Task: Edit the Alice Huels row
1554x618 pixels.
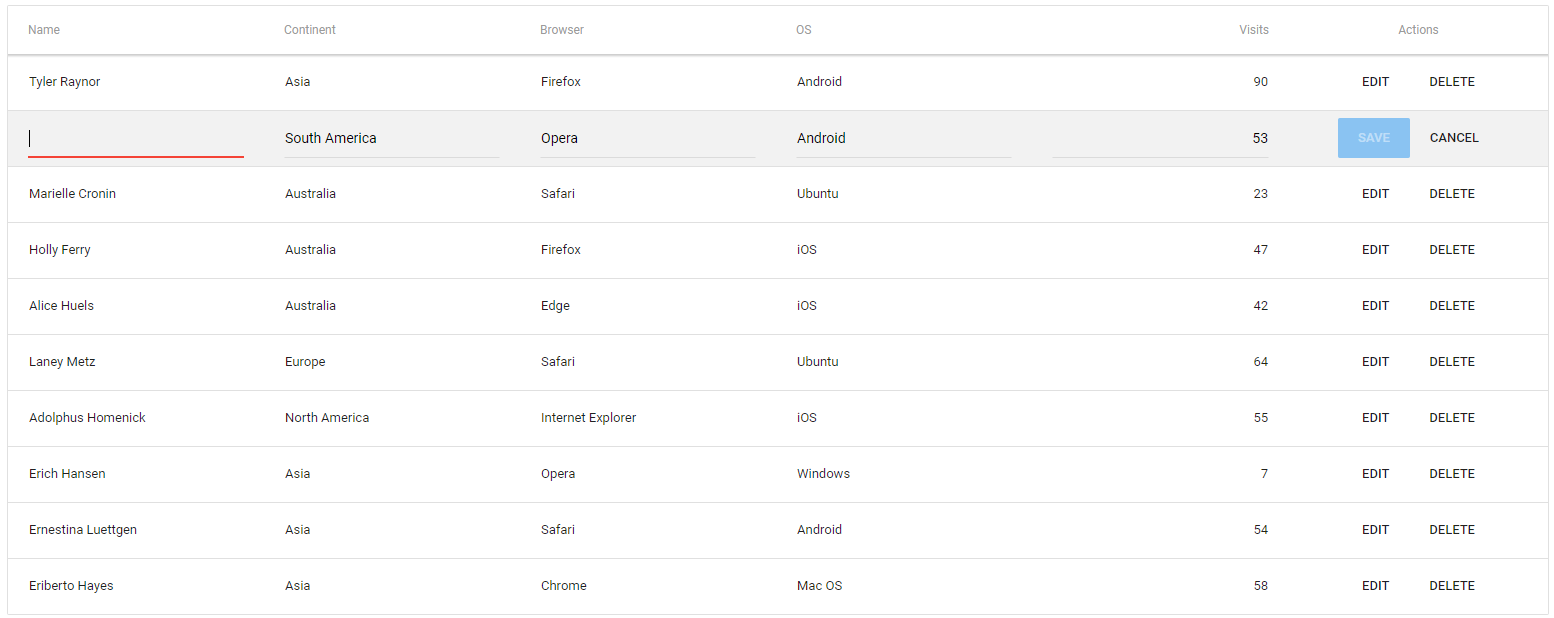Action: click(x=1375, y=306)
